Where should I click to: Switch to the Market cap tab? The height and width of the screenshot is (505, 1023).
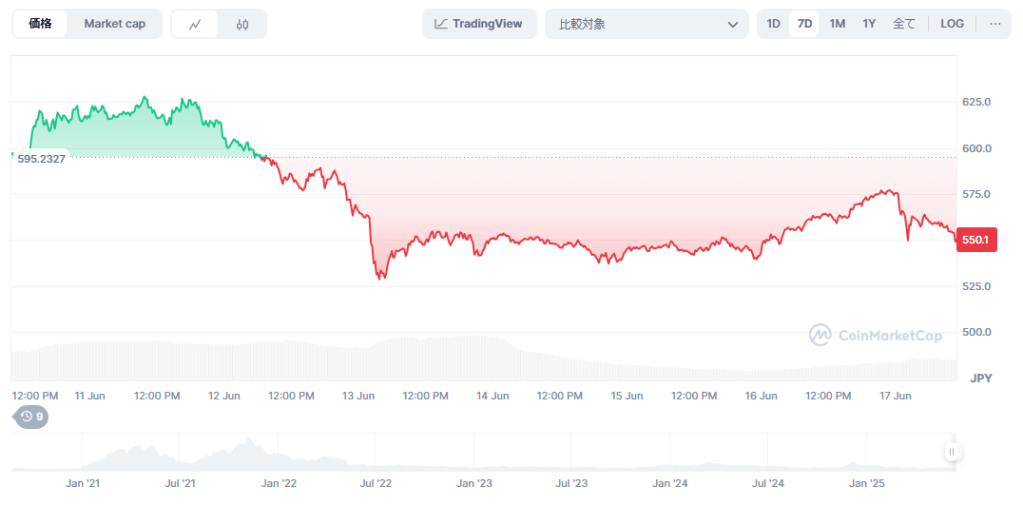(114, 24)
